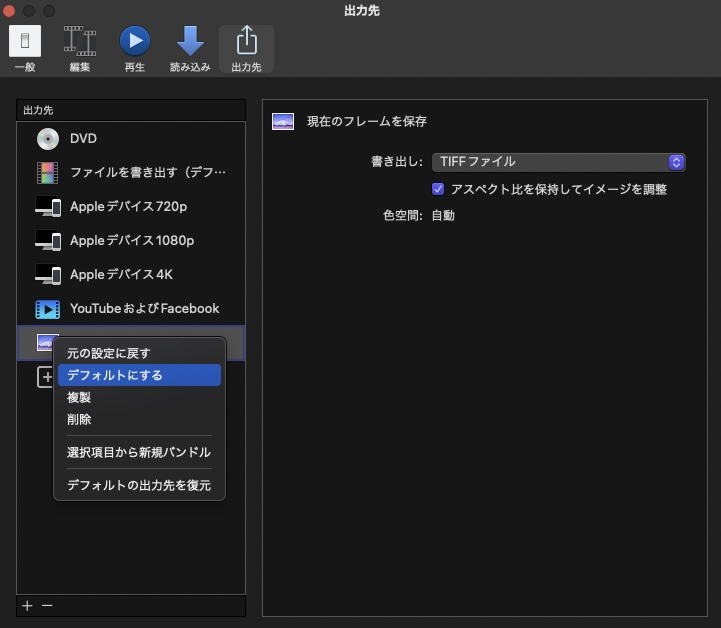Select the 出力先 toolbar icon
Screen dimensions: 721x628
point(246,48)
